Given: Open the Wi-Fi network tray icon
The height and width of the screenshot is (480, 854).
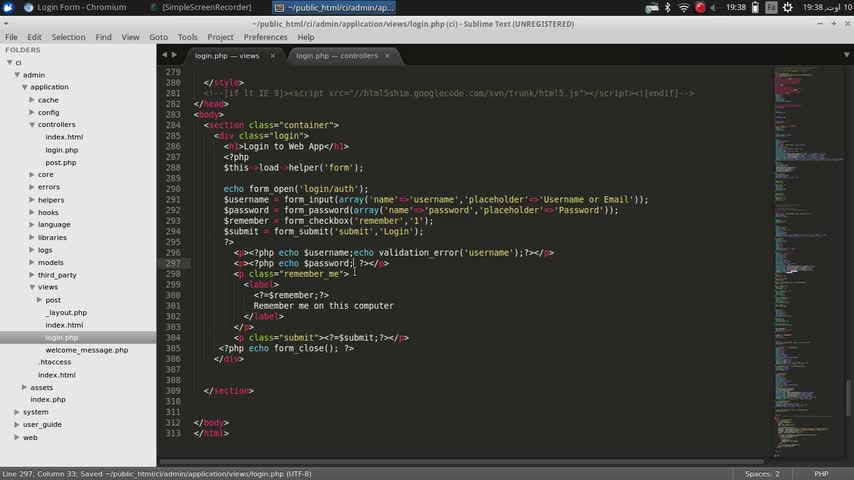Looking at the screenshot, I should coord(684,7).
